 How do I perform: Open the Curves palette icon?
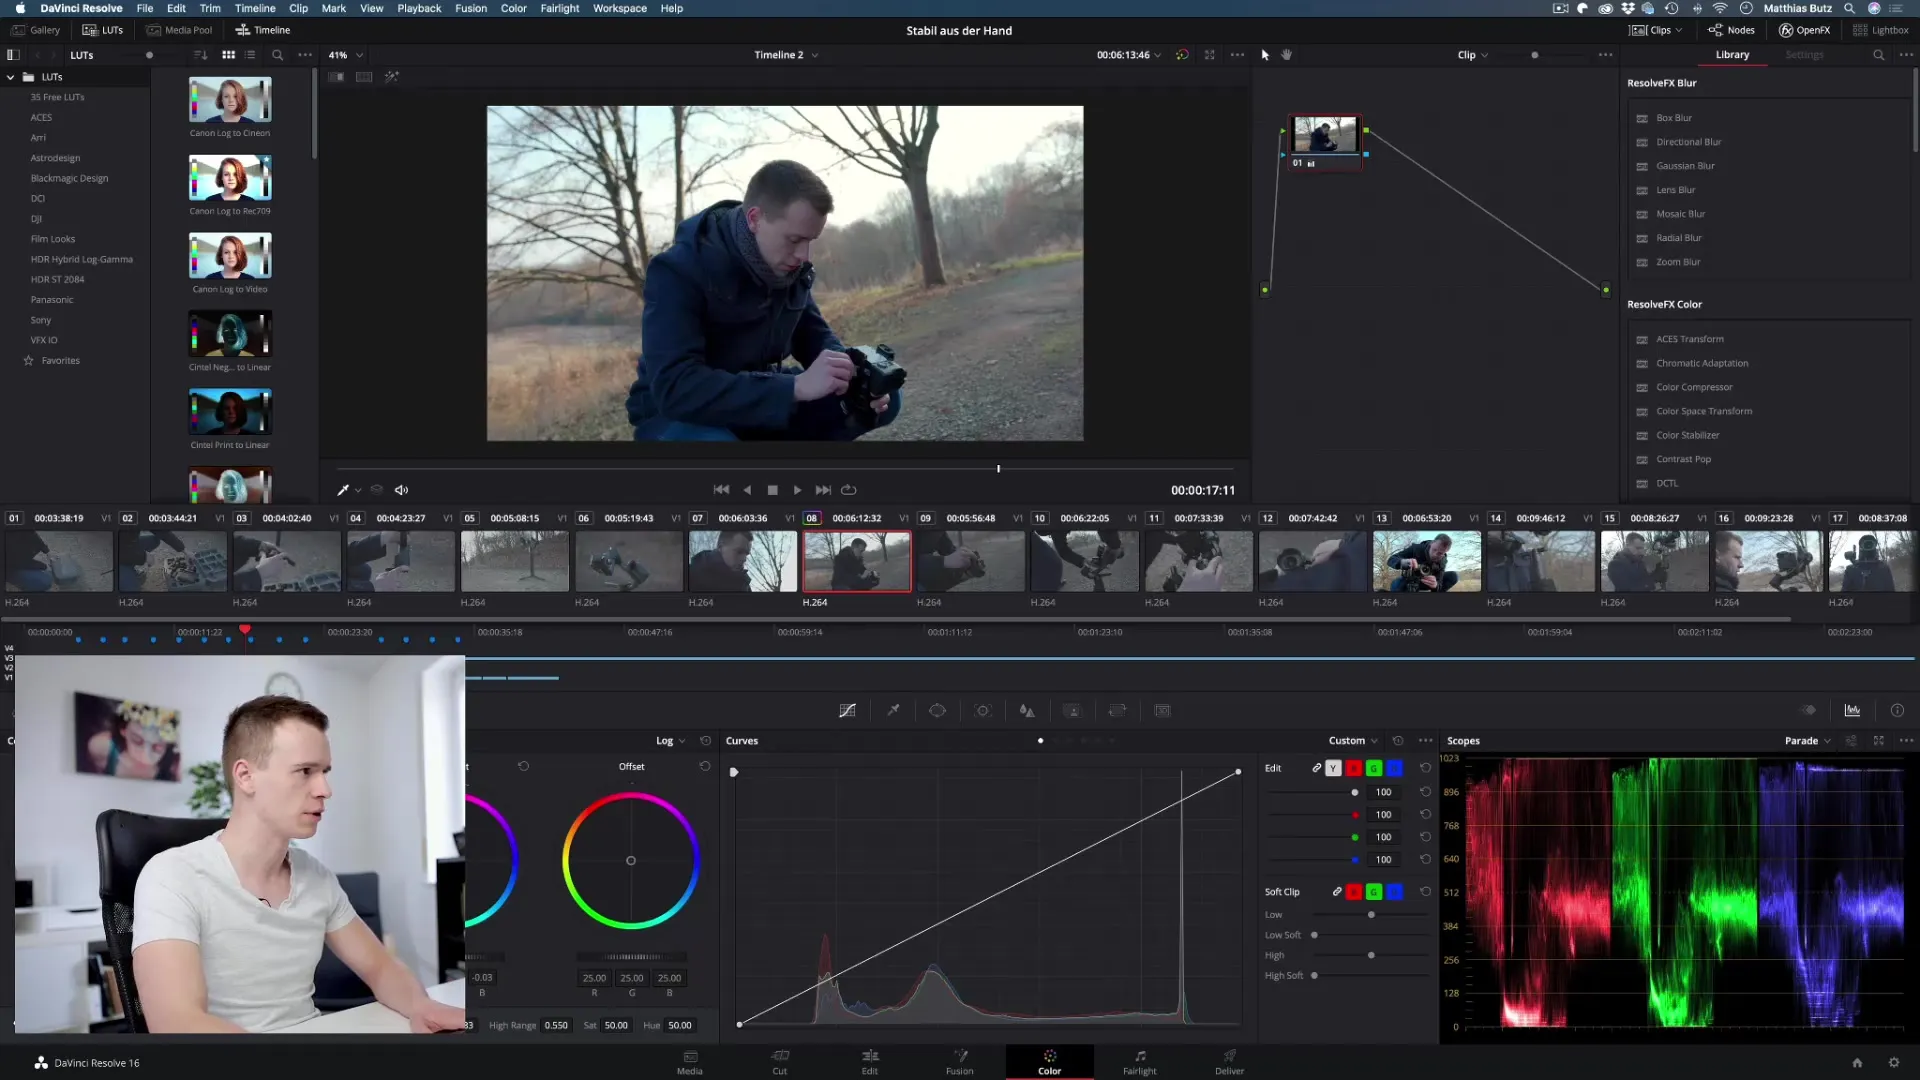click(x=847, y=710)
